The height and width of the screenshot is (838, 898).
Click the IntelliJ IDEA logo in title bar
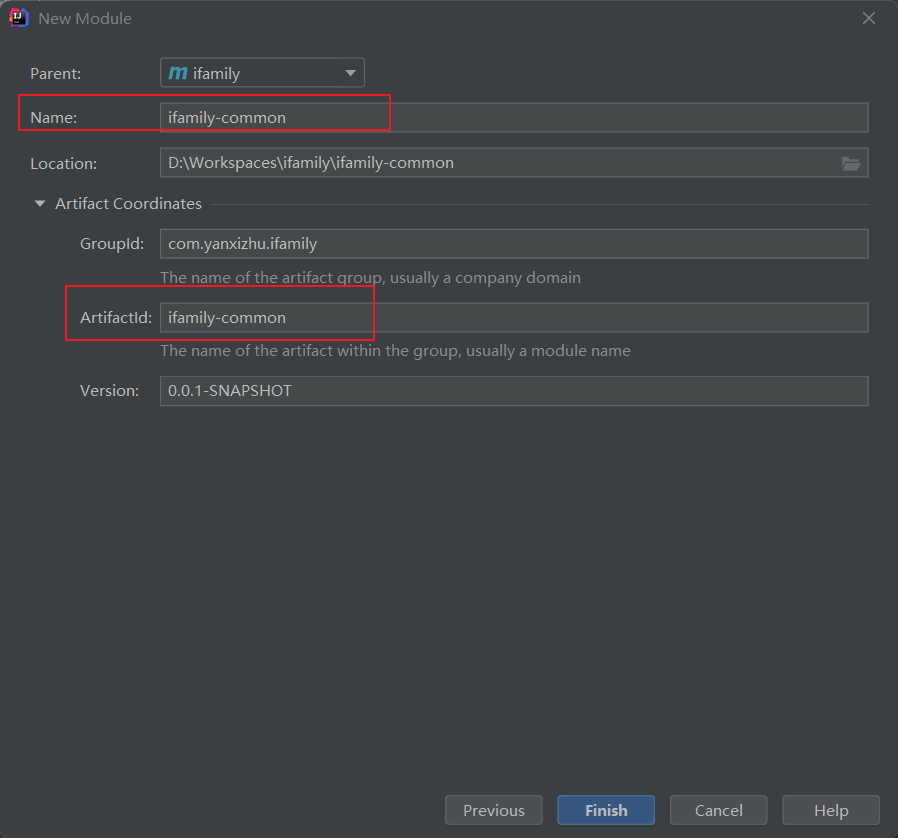[x=19, y=18]
